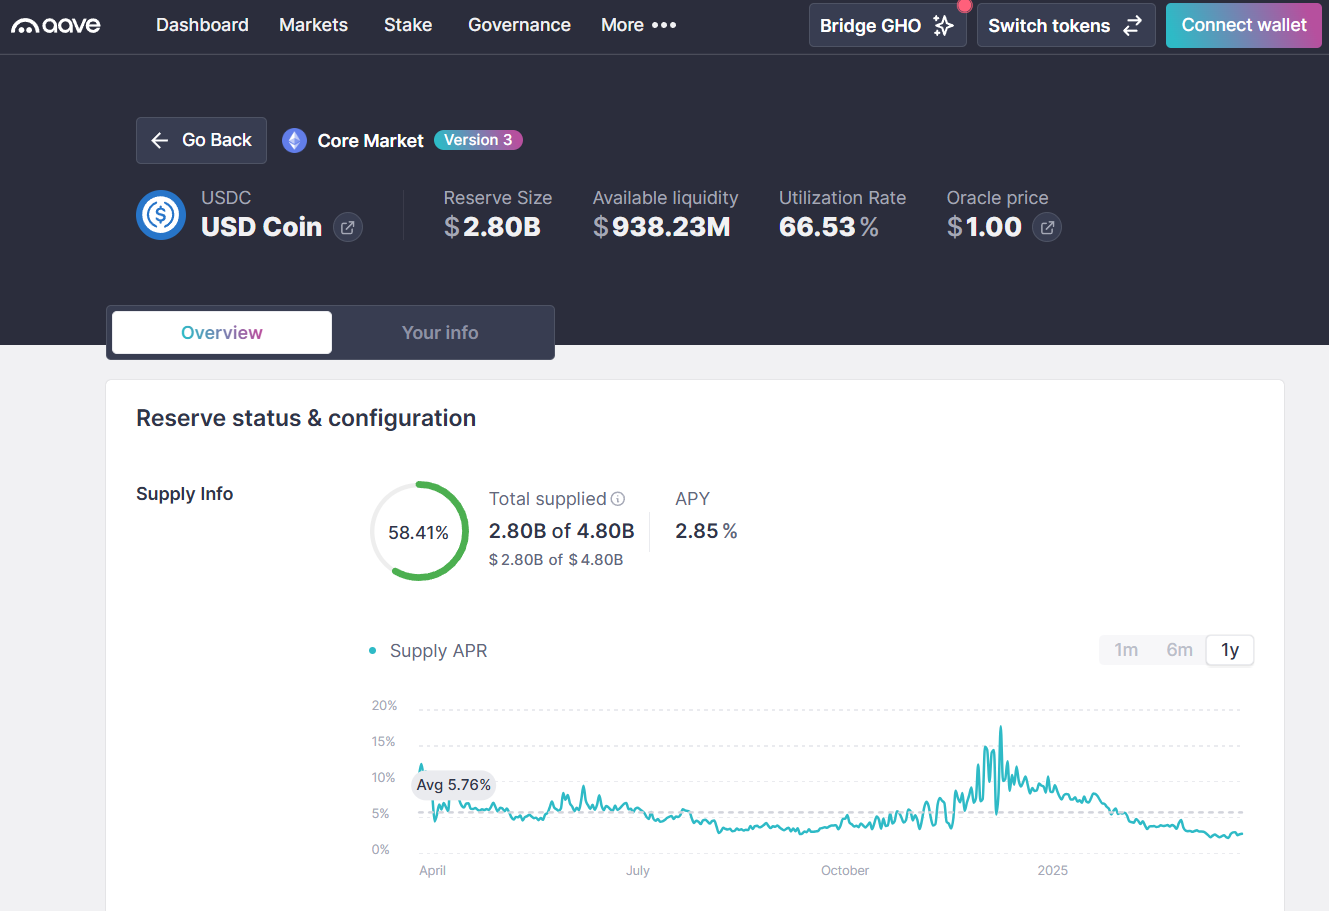This screenshot has height=911, width=1329.
Task: Click the red notification dot on Bridge GHO
Action: 964,5
